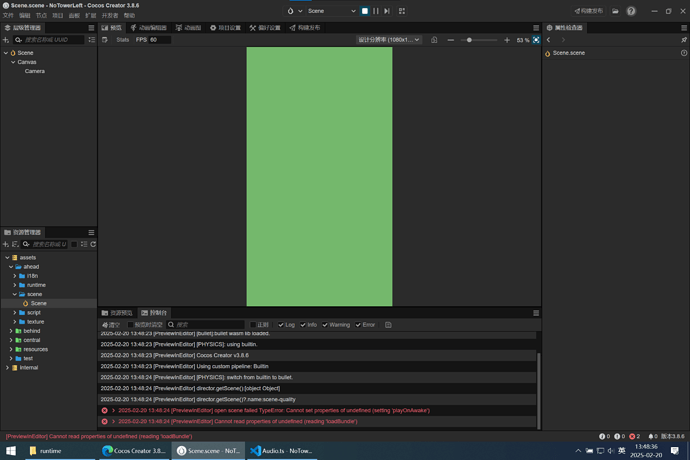Uncheck the Error filter checkbox
This screenshot has height=460, width=690.
358,325
